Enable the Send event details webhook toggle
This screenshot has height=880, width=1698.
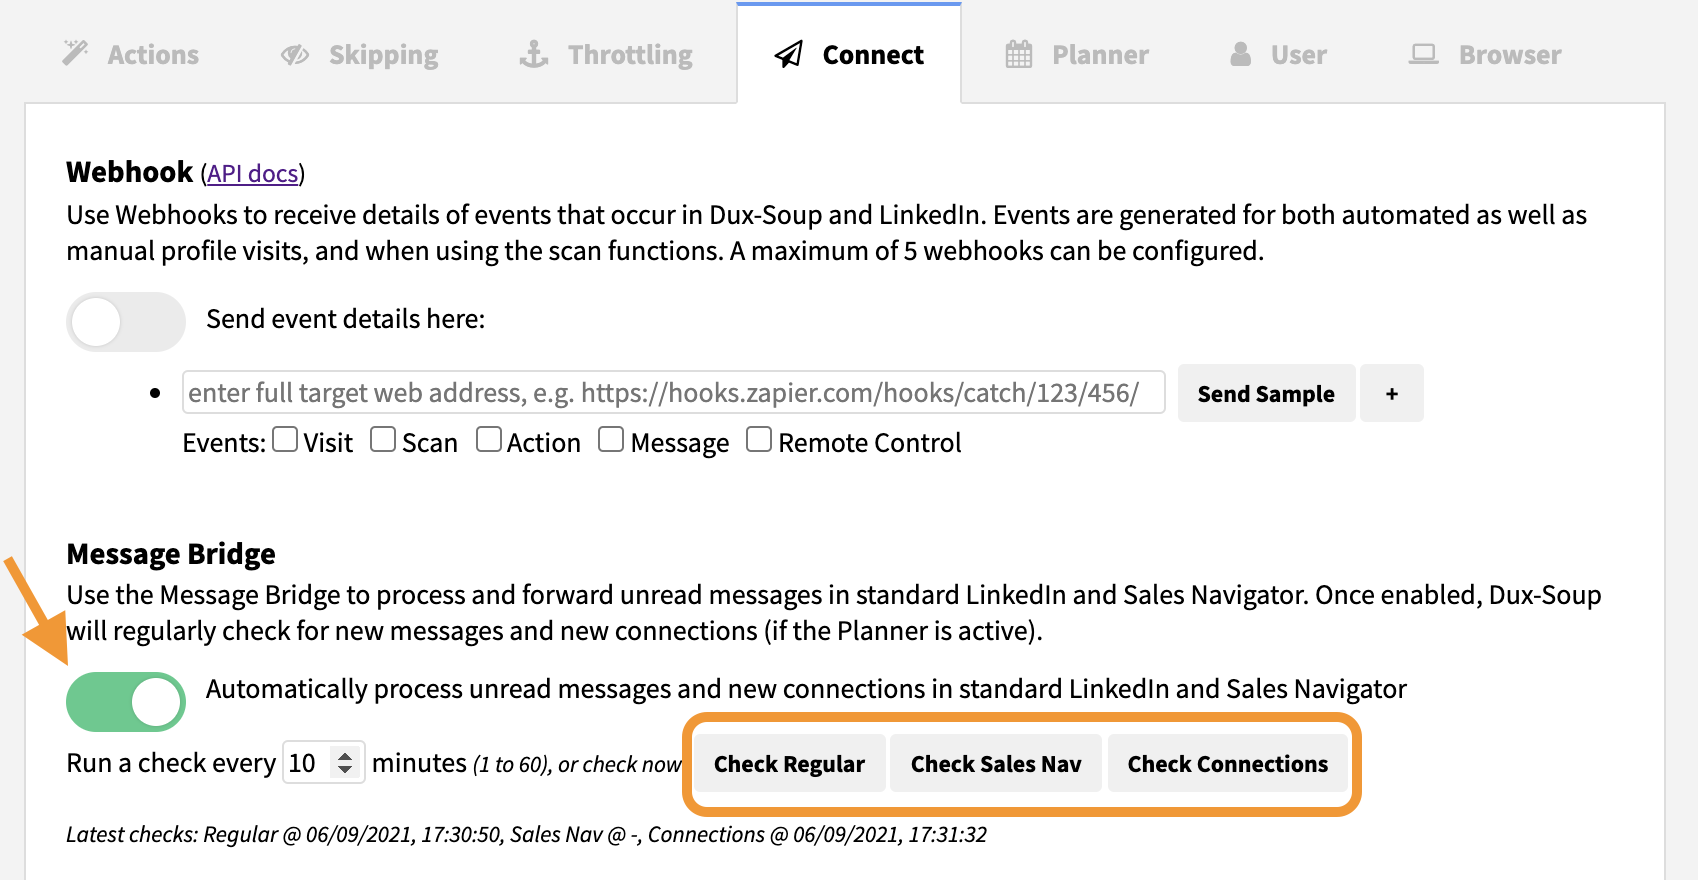[126, 322]
